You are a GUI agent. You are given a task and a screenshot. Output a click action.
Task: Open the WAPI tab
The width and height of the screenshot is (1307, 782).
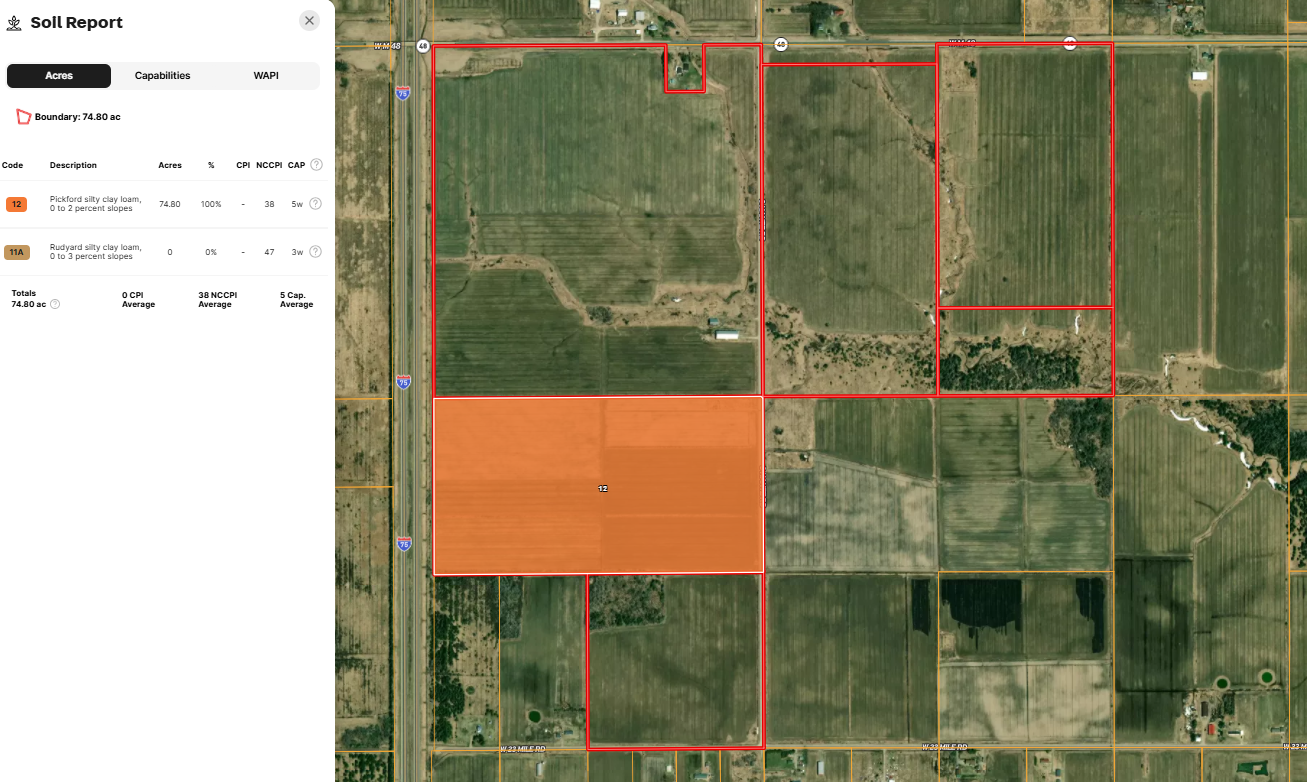pos(266,76)
